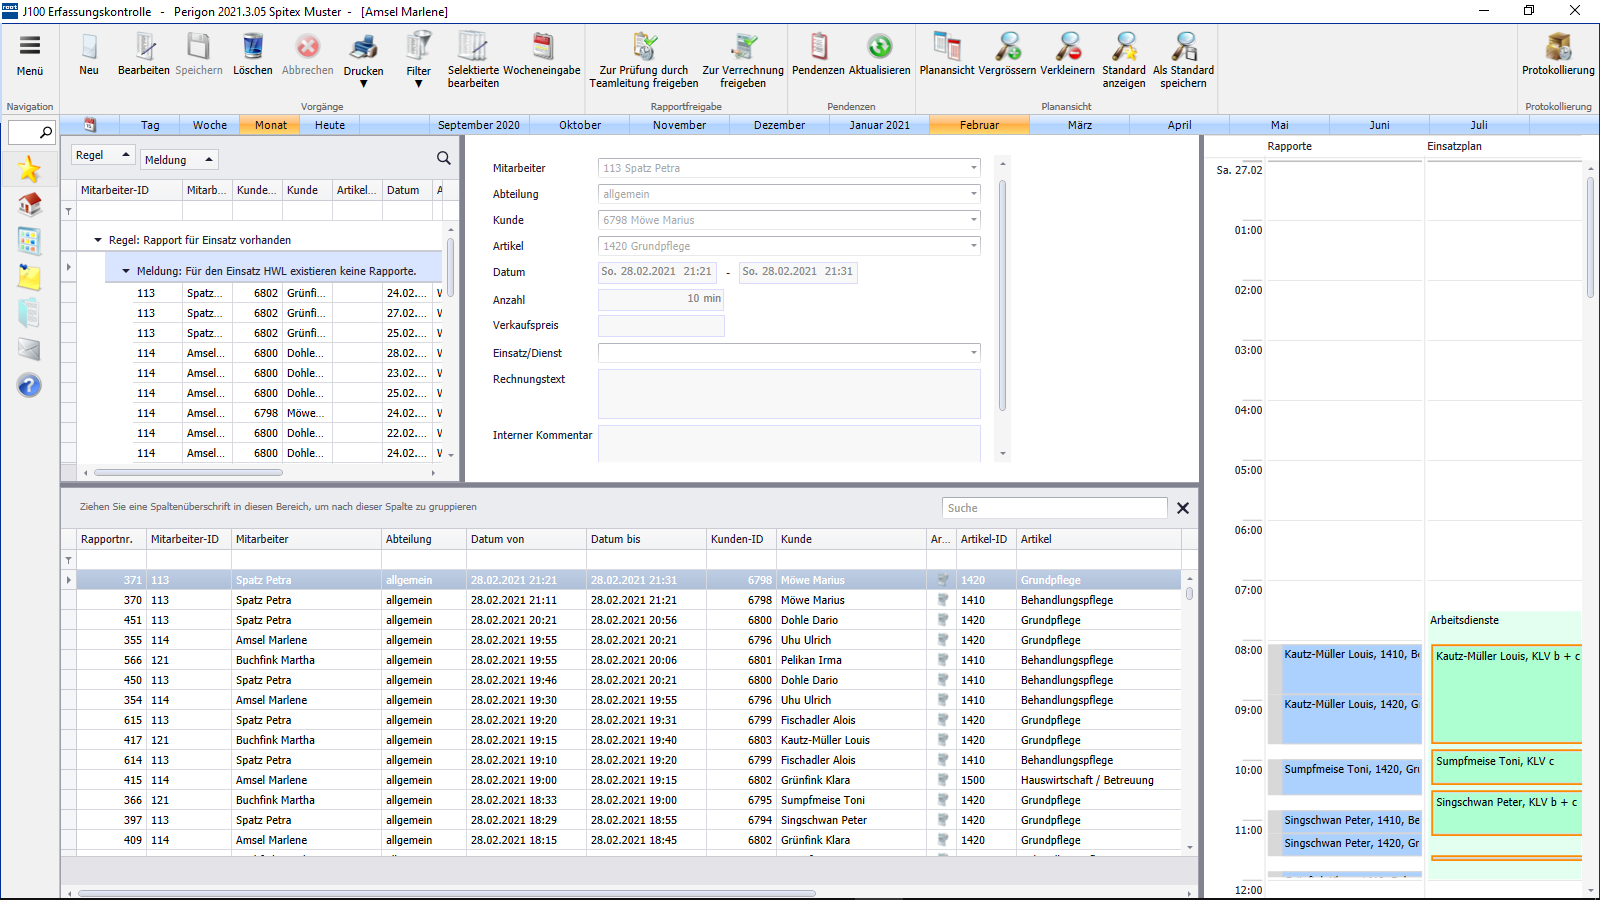Click the Planansicht Vergrössern magnifier icon
Image resolution: width=1600 pixels, height=900 pixels.
click(x=1007, y=48)
